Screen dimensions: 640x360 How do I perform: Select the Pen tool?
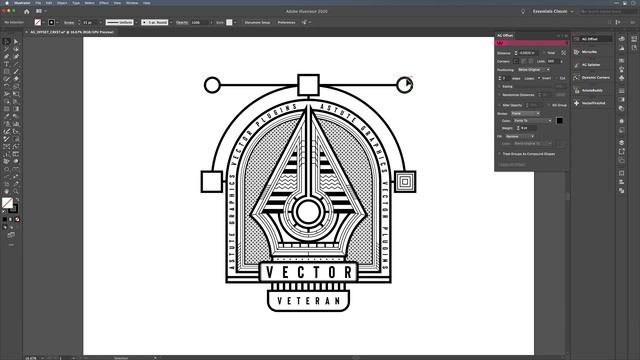click(x=6, y=56)
